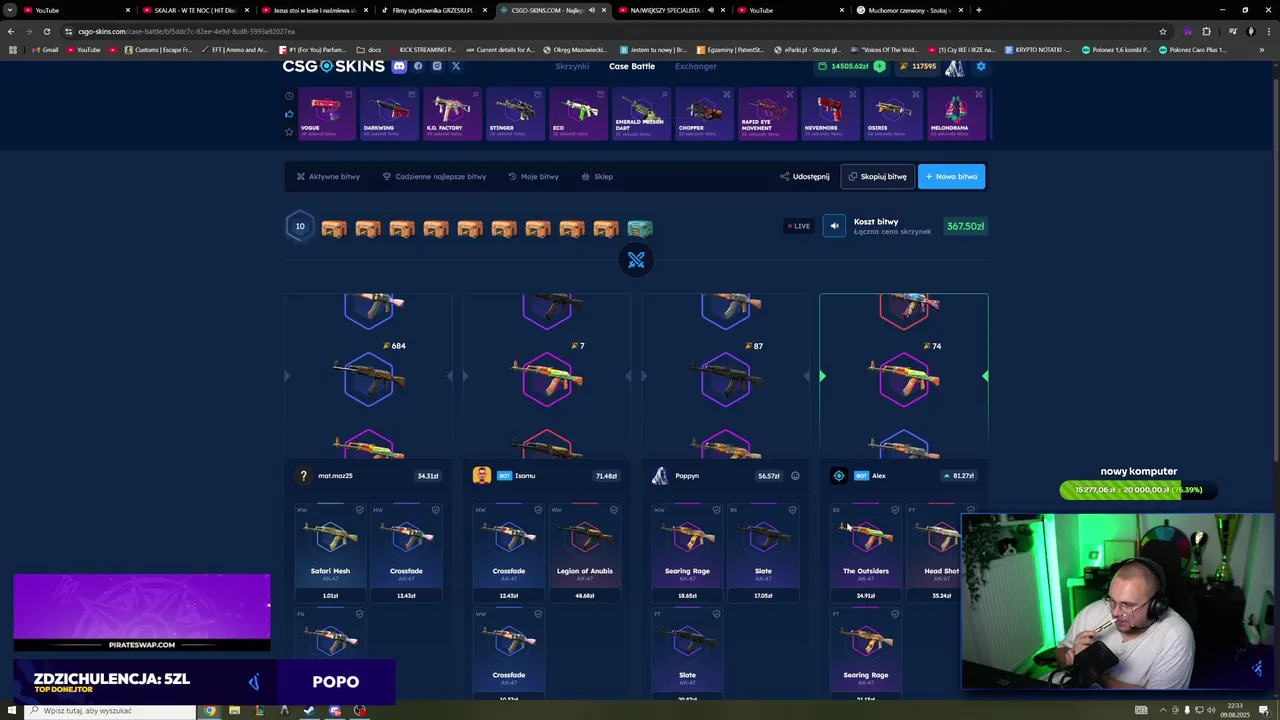This screenshot has height=720, width=1280.
Task: Start a Nowa bitwa
Action: [951, 176]
